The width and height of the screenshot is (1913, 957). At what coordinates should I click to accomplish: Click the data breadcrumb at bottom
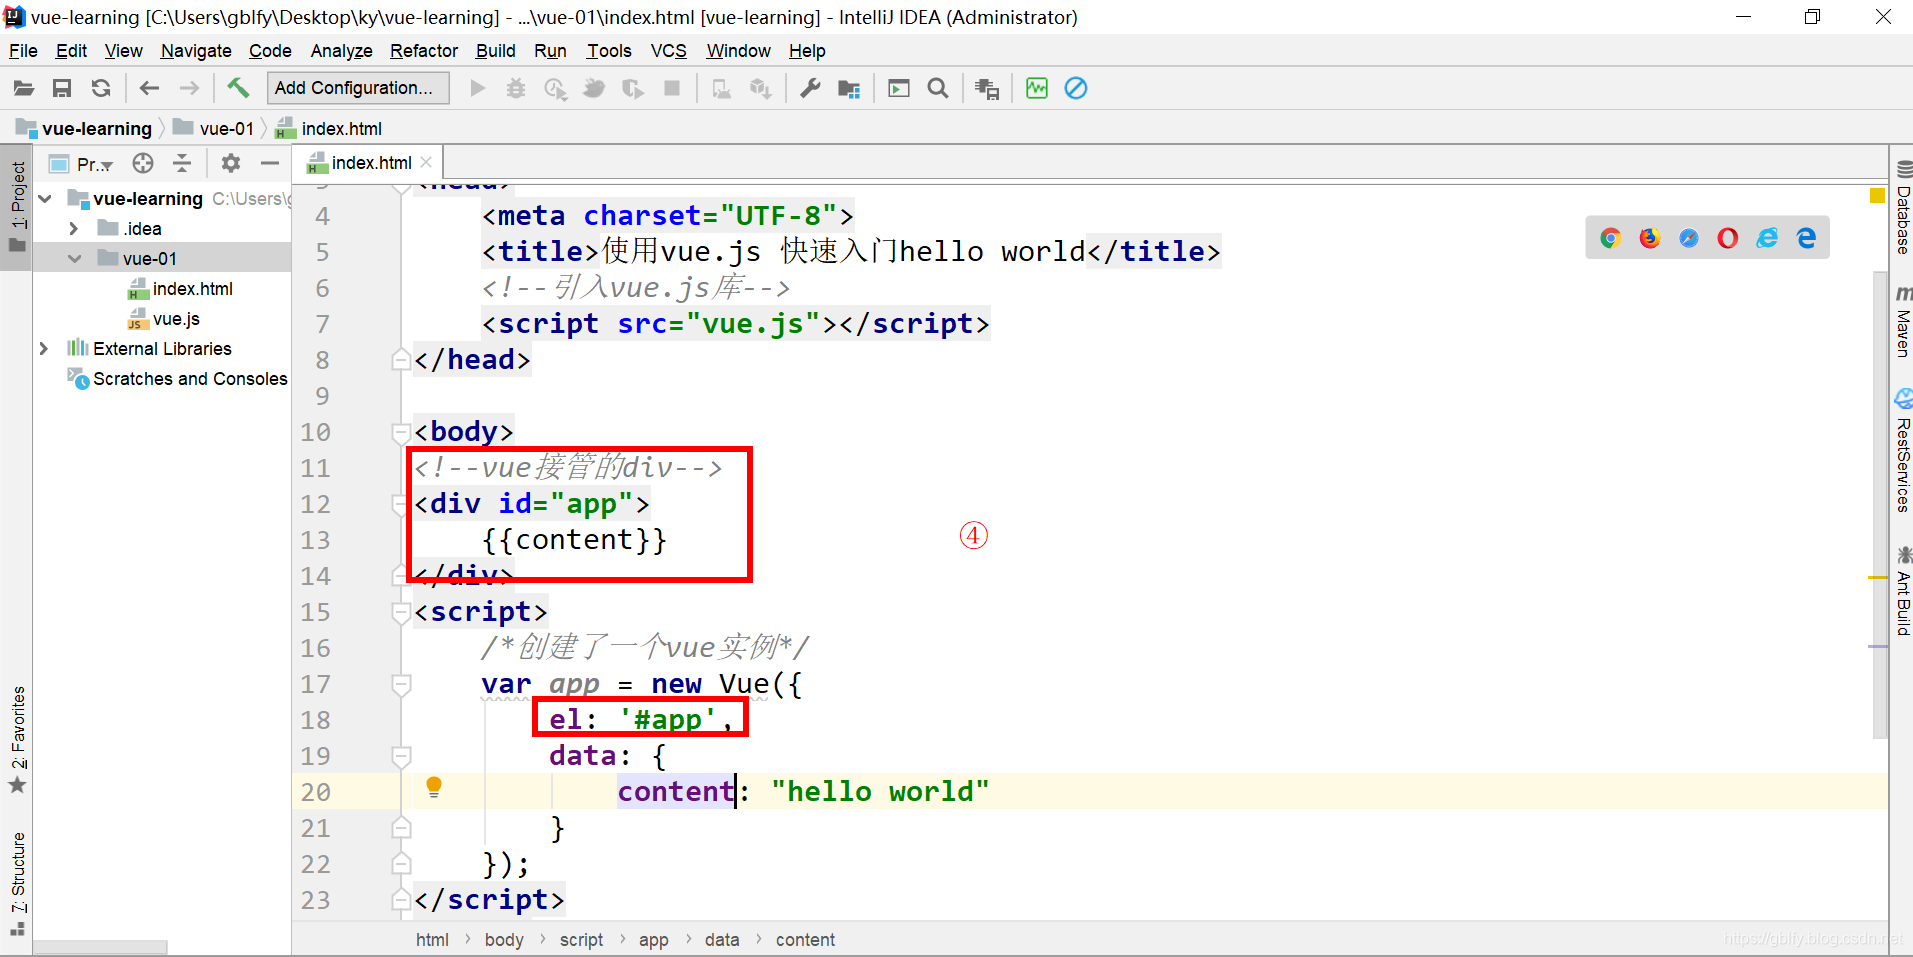click(722, 940)
